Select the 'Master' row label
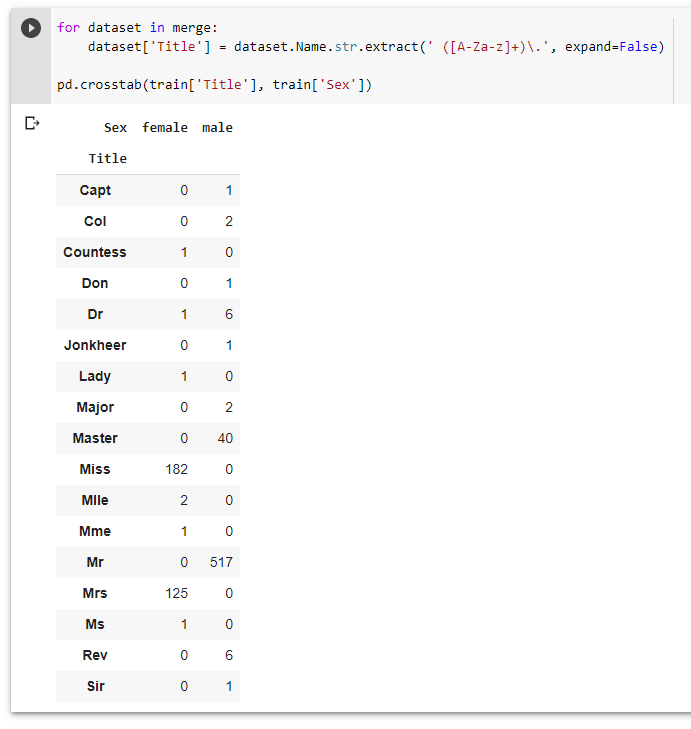The image size is (691, 729). click(95, 438)
